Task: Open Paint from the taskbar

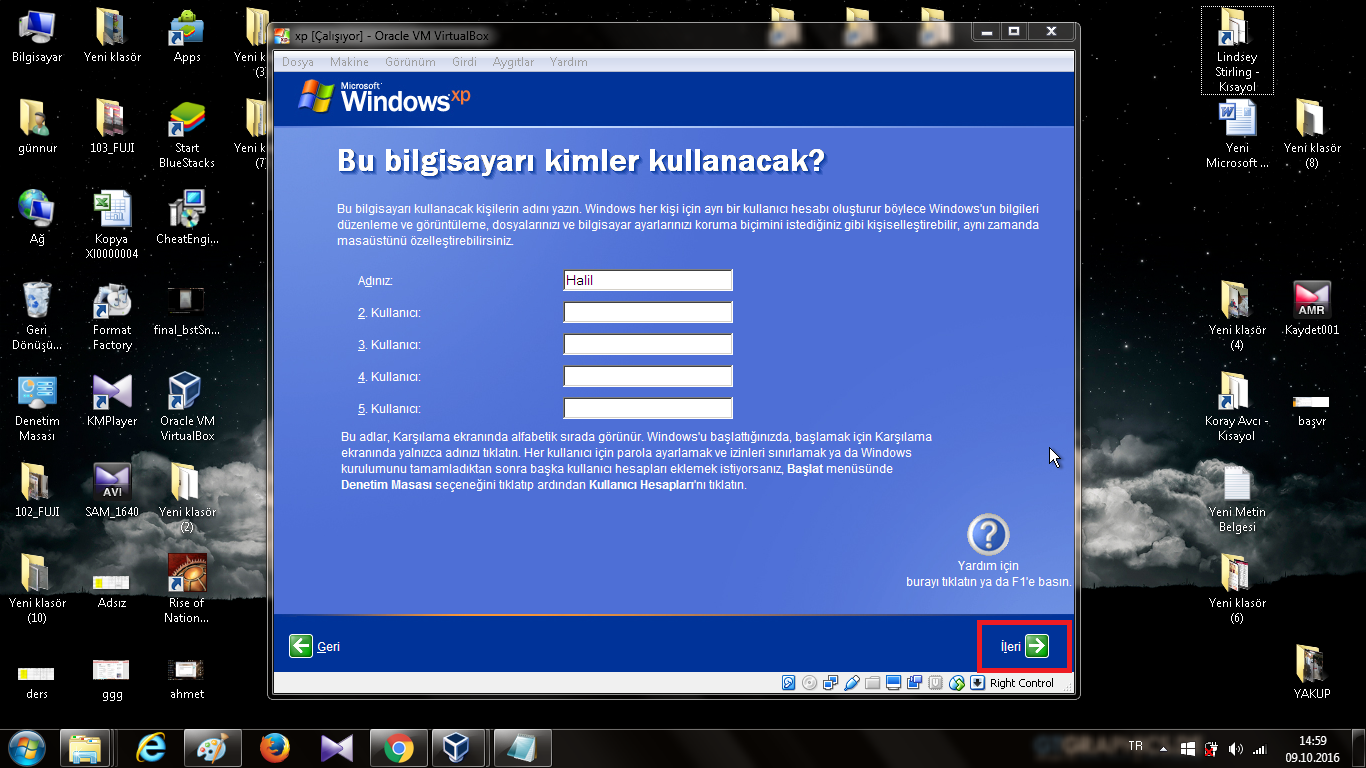Action: click(x=214, y=748)
